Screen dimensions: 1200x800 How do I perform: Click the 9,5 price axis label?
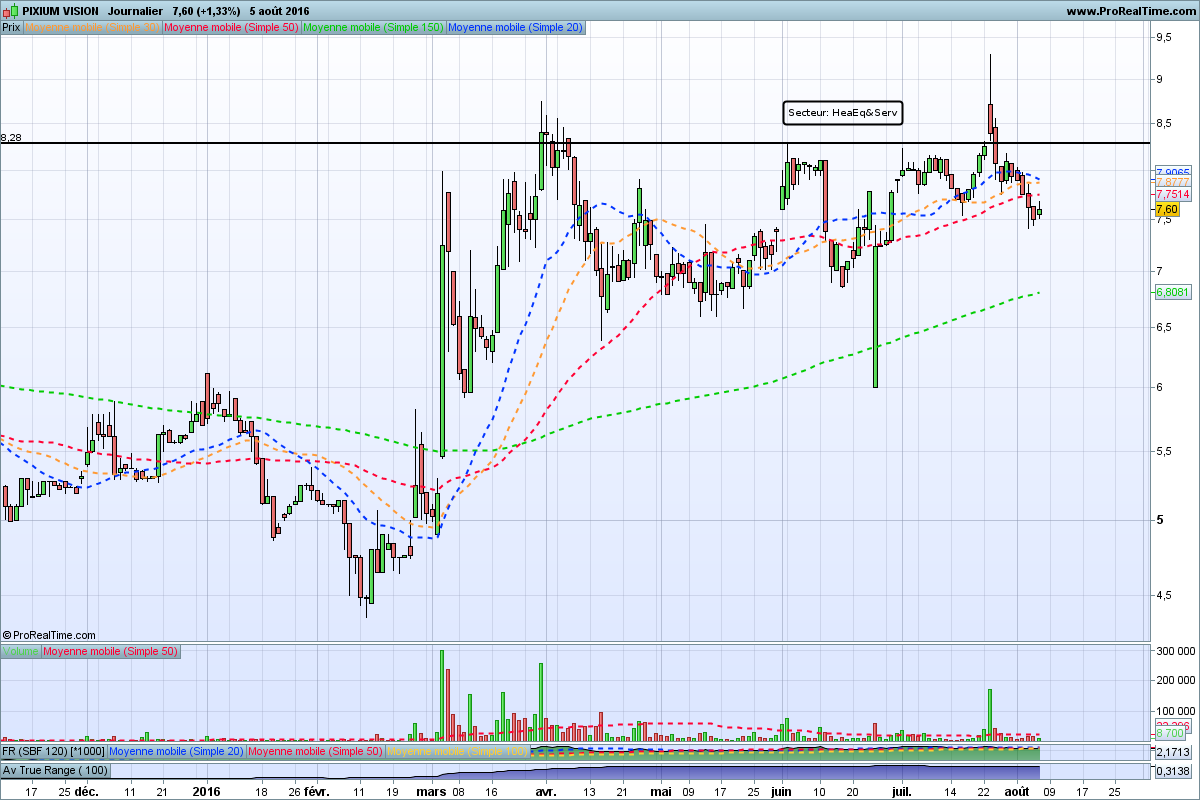click(1165, 37)
